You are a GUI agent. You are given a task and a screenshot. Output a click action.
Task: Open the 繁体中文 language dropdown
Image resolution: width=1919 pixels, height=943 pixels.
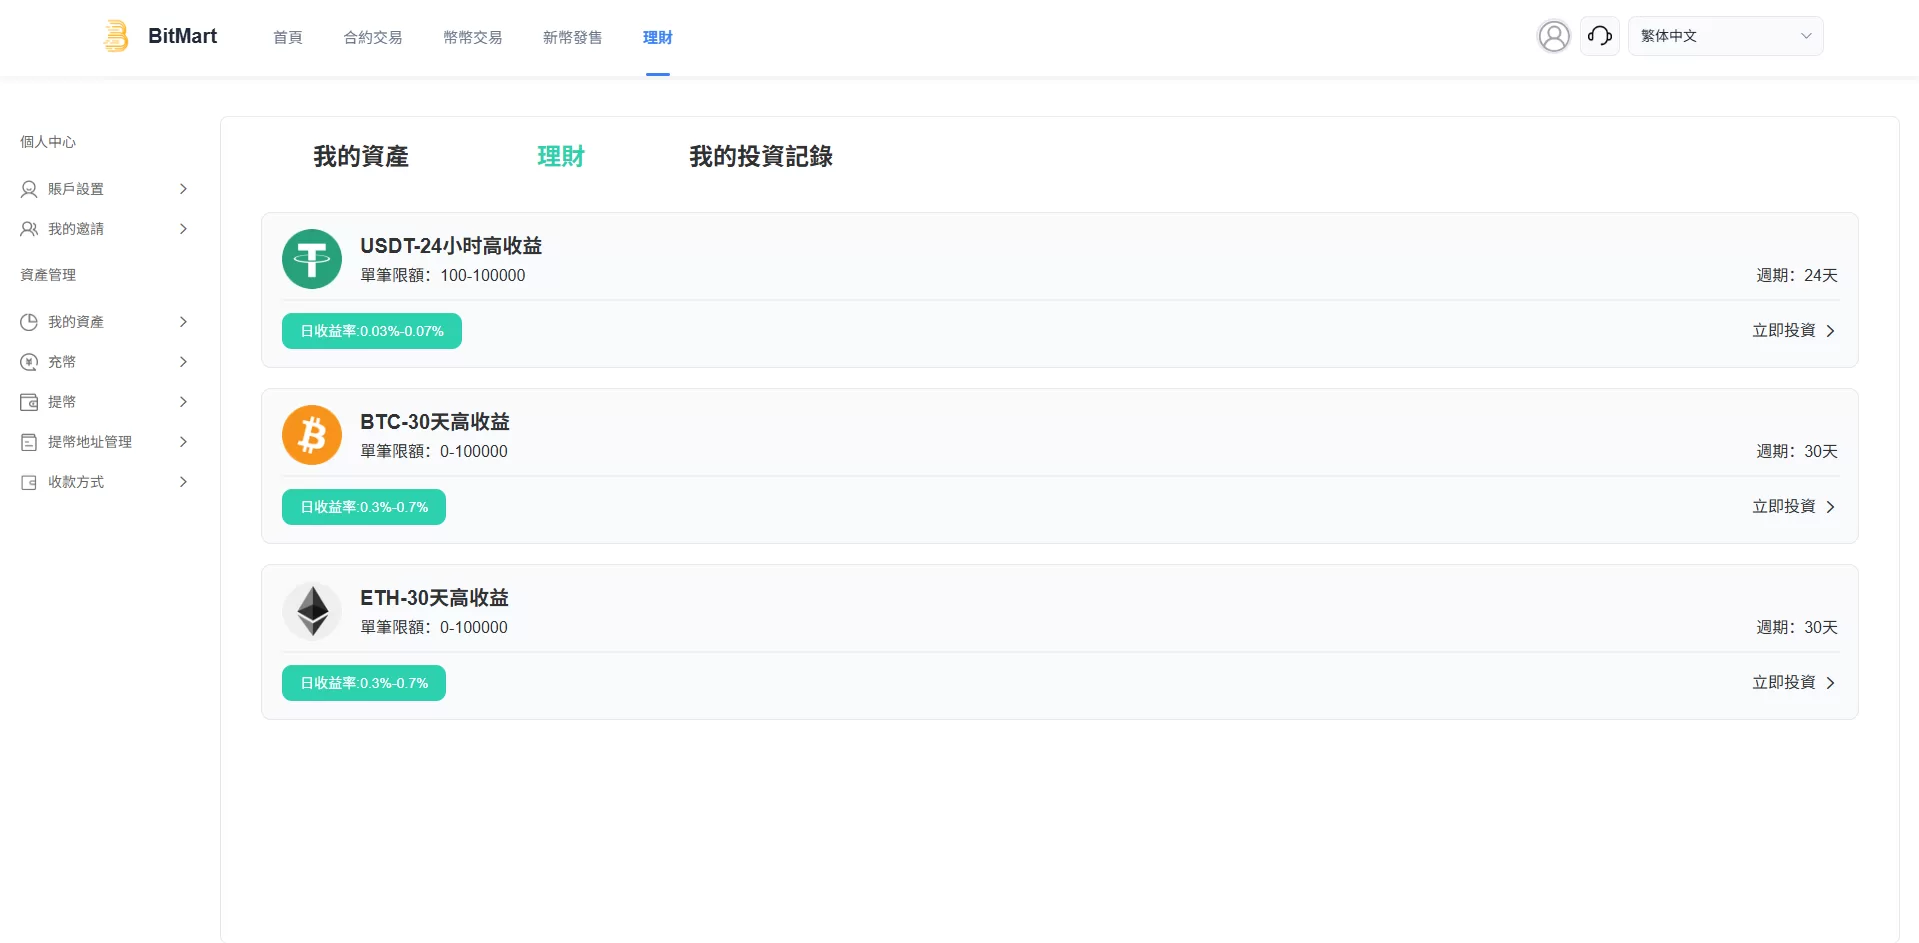1725,36
